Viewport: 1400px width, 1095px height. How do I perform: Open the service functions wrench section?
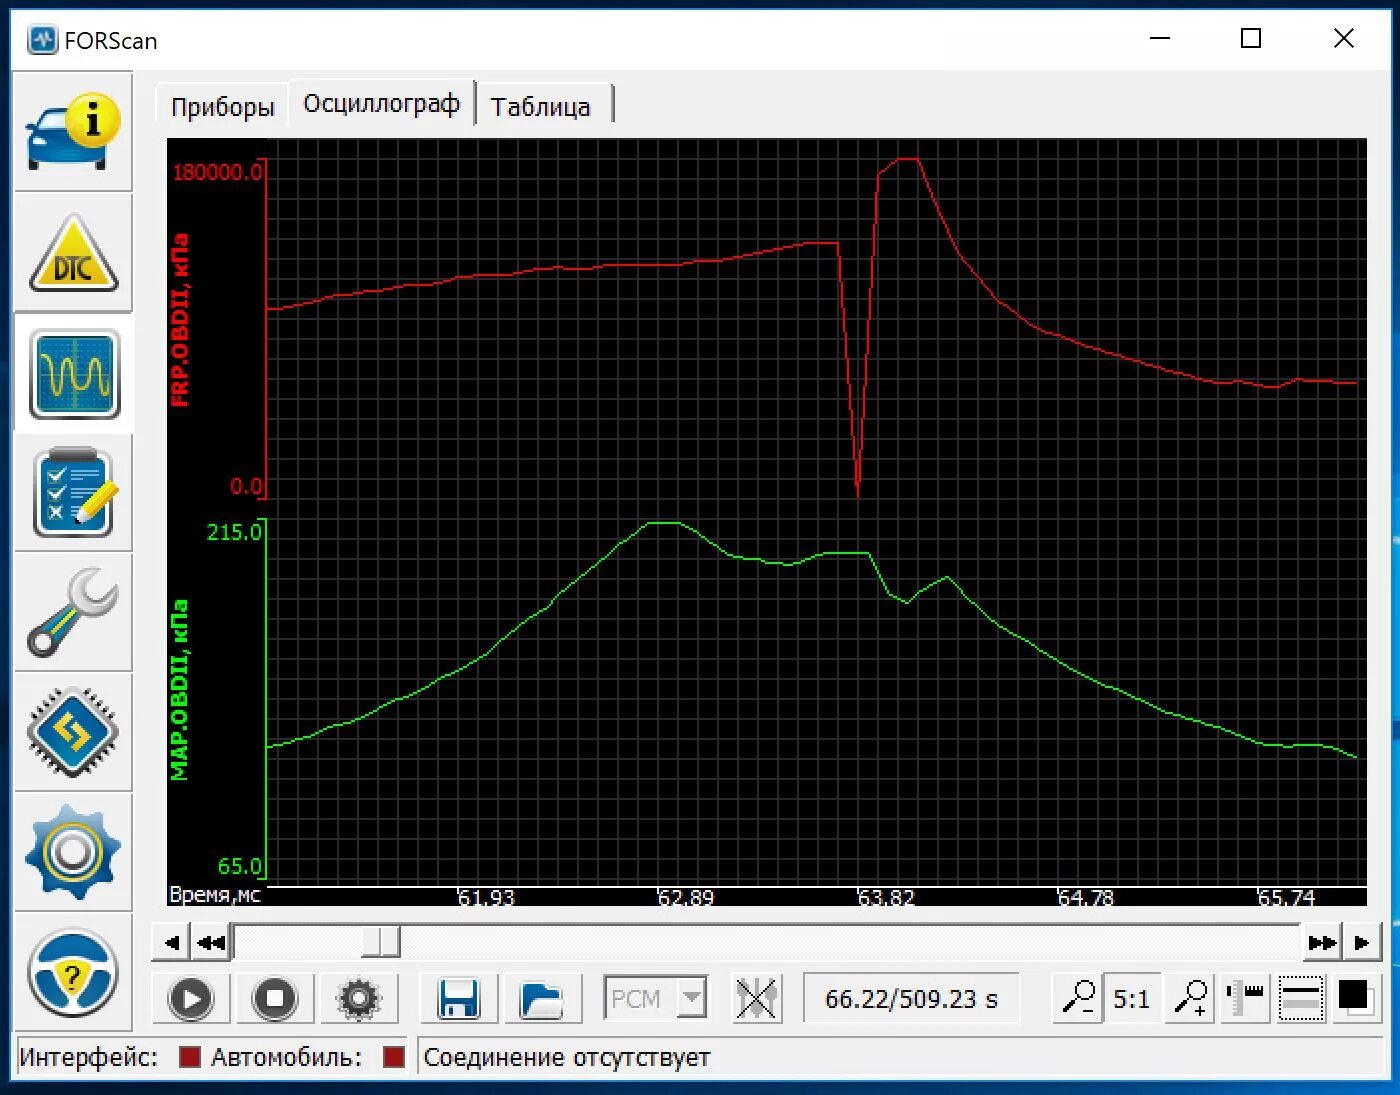click(x=73, y=612)
